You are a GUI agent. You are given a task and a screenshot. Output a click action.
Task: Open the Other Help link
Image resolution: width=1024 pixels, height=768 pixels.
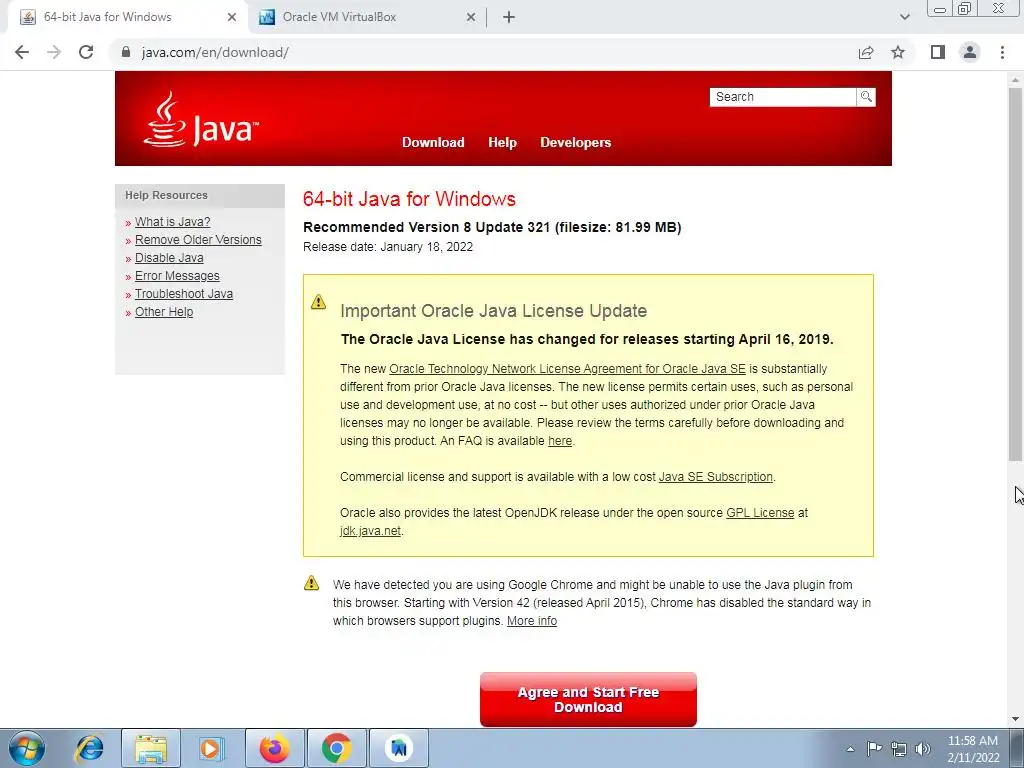[164, 312]
